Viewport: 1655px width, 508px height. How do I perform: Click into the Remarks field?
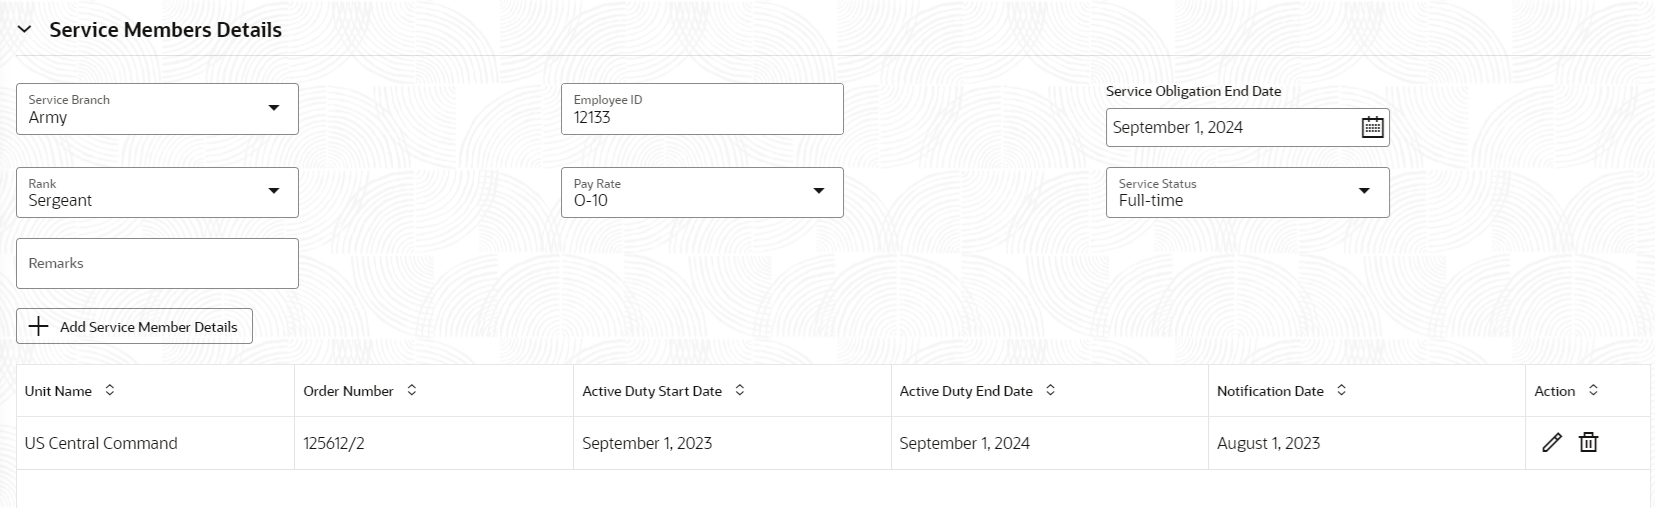coord(157,263)
